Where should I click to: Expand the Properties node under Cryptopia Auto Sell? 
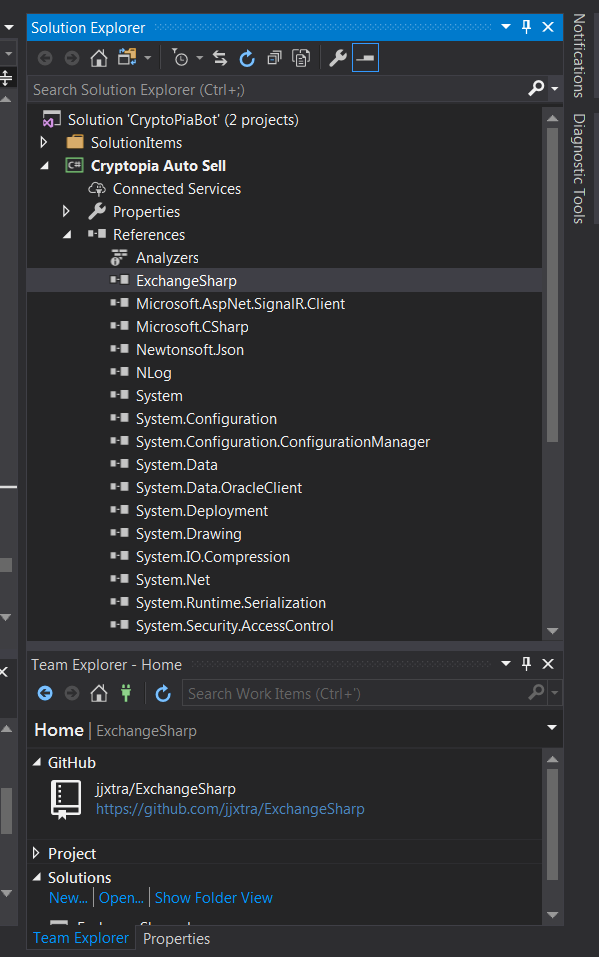click(67, 211)
